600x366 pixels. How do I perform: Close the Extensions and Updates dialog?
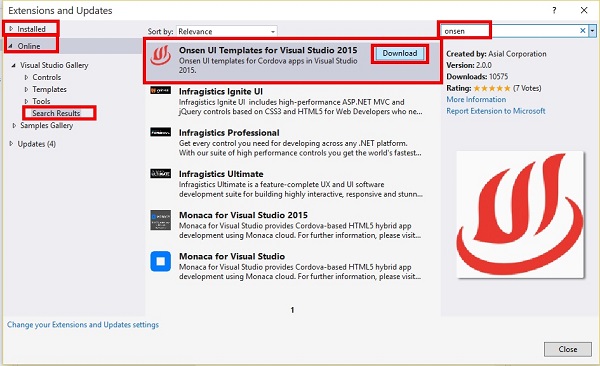pos(567,349)
